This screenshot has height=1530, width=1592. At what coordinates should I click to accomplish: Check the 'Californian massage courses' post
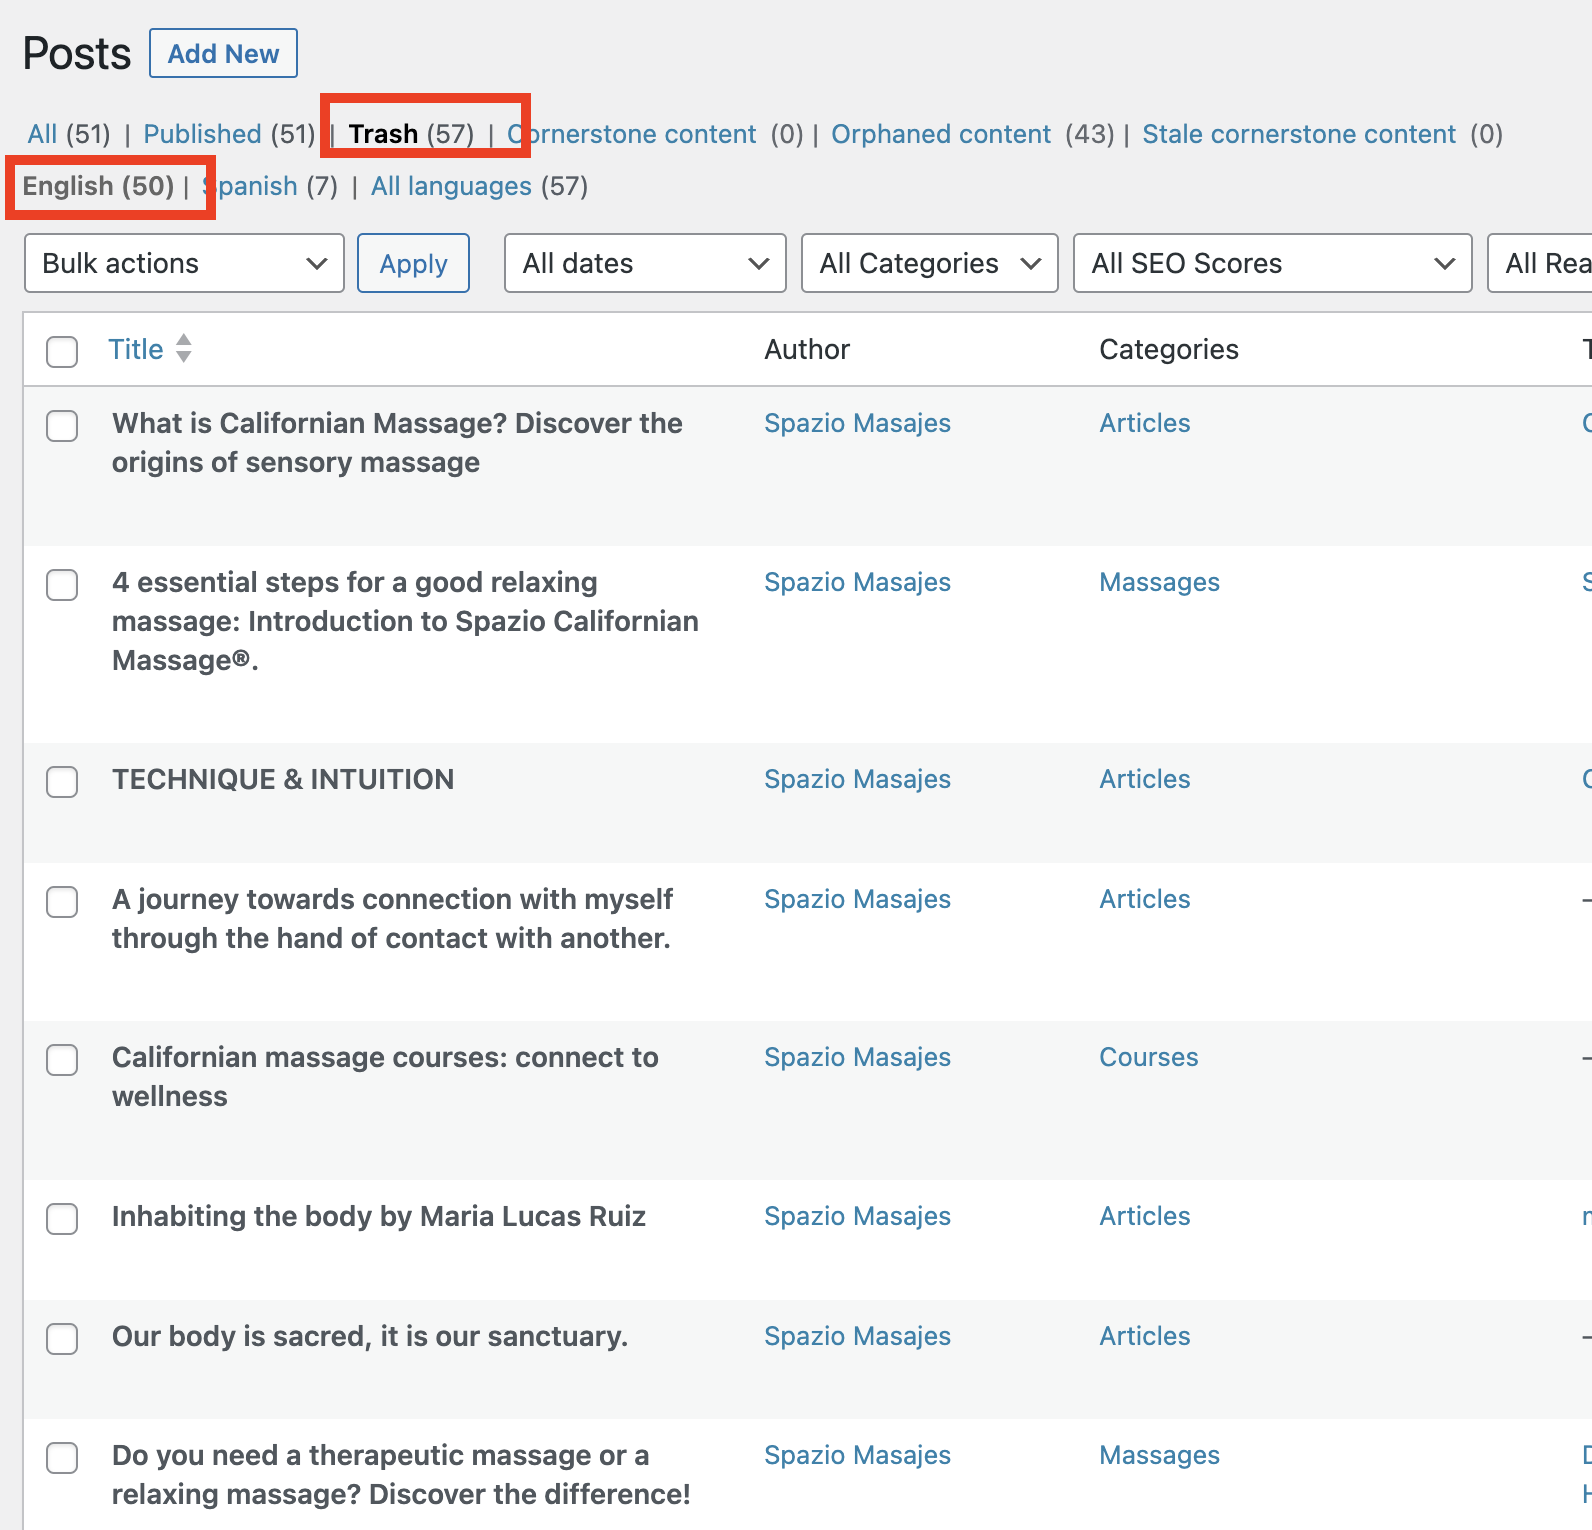[62, 1059]
